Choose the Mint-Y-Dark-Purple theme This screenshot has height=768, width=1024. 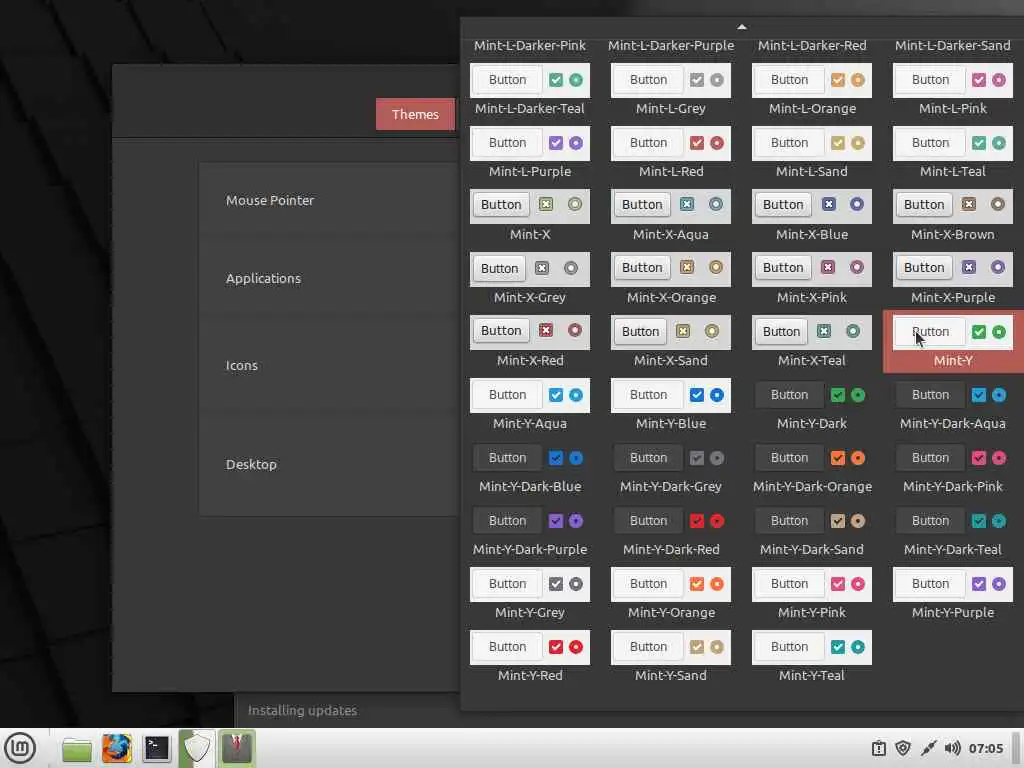[x=530, y=531]
